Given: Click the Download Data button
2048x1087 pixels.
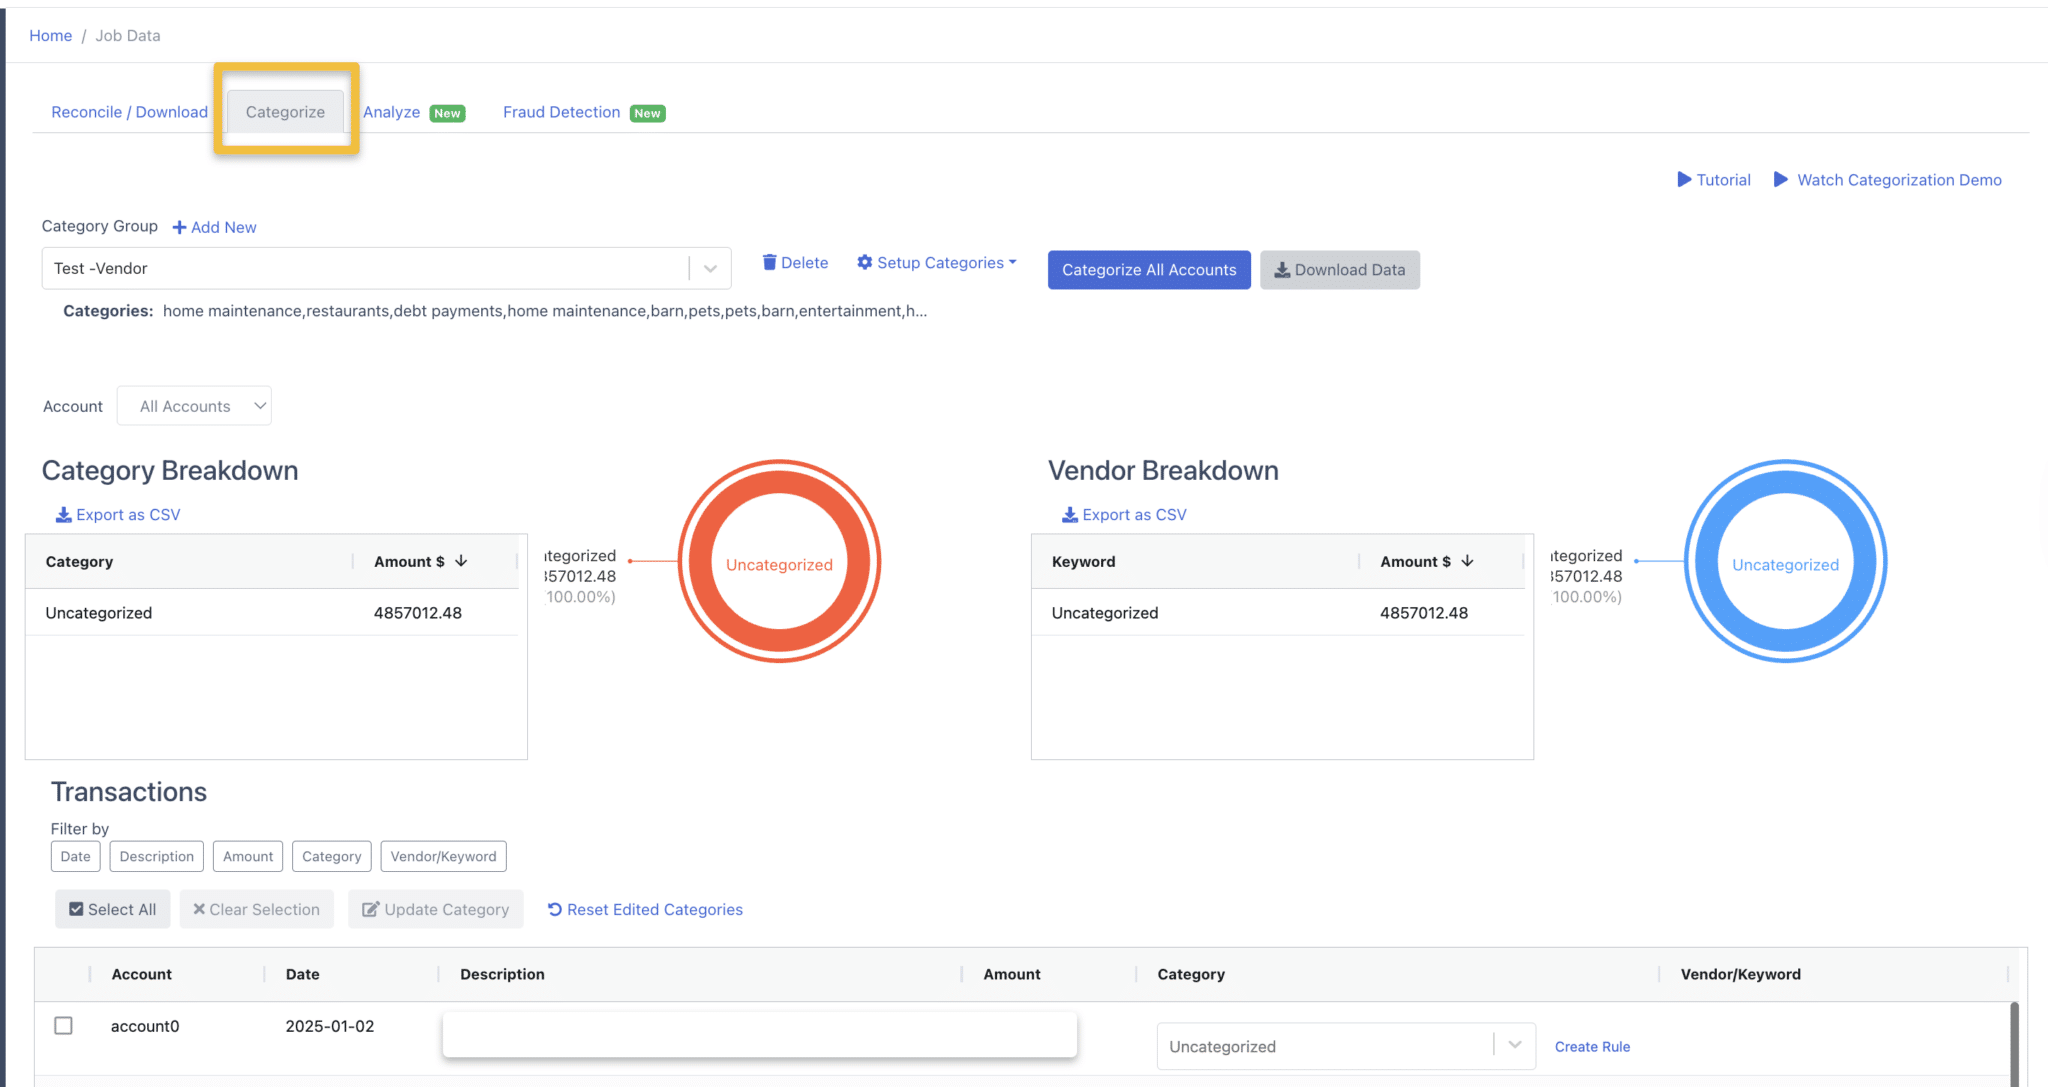Looking at the screenshot, I should click(x=1340, y=270).
